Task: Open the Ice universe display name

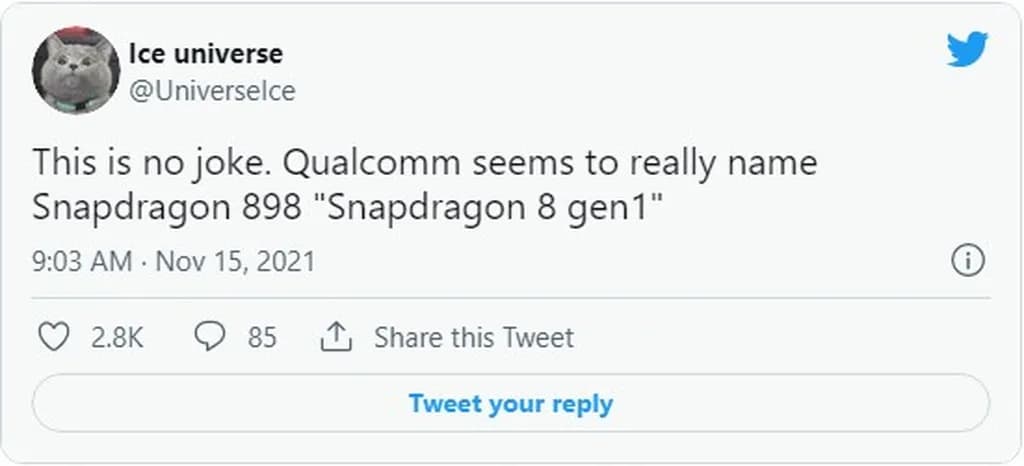Action: (206, 52)
